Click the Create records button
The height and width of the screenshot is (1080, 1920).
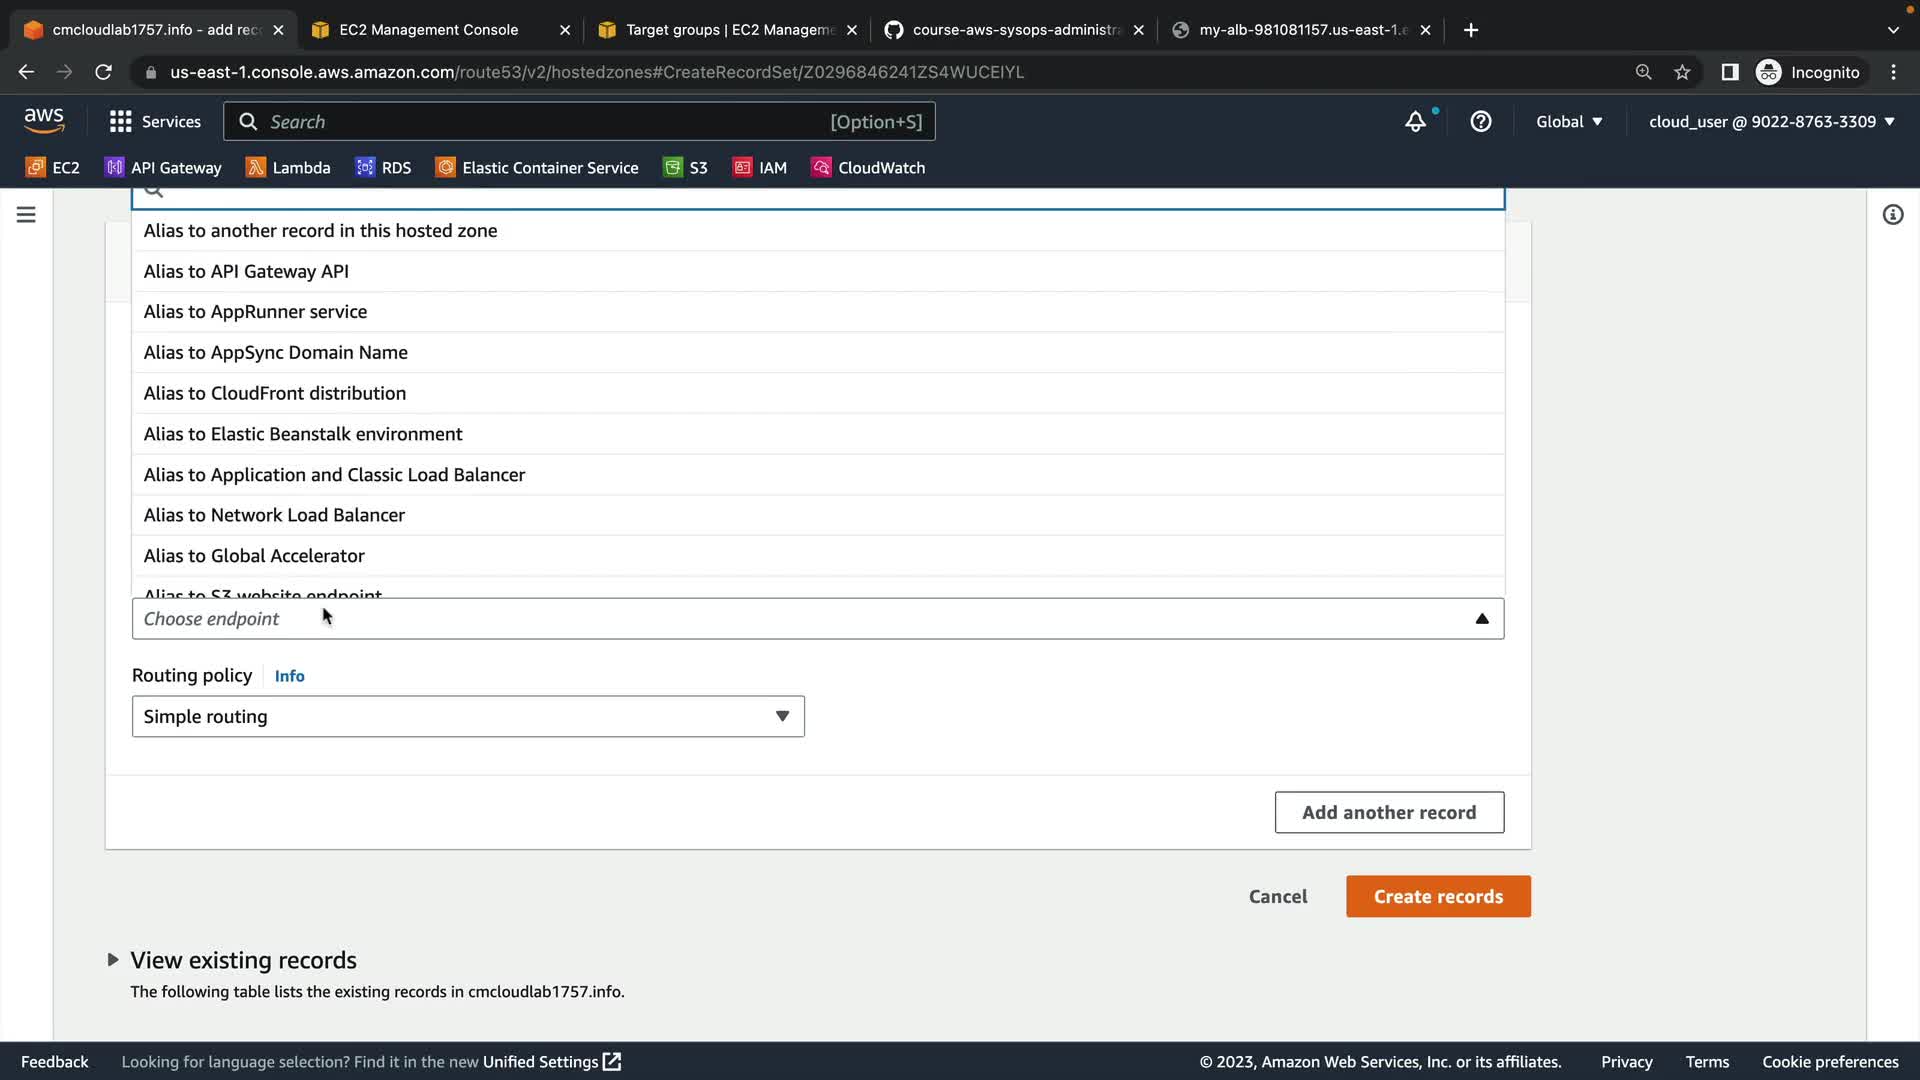pos(1437,897)
